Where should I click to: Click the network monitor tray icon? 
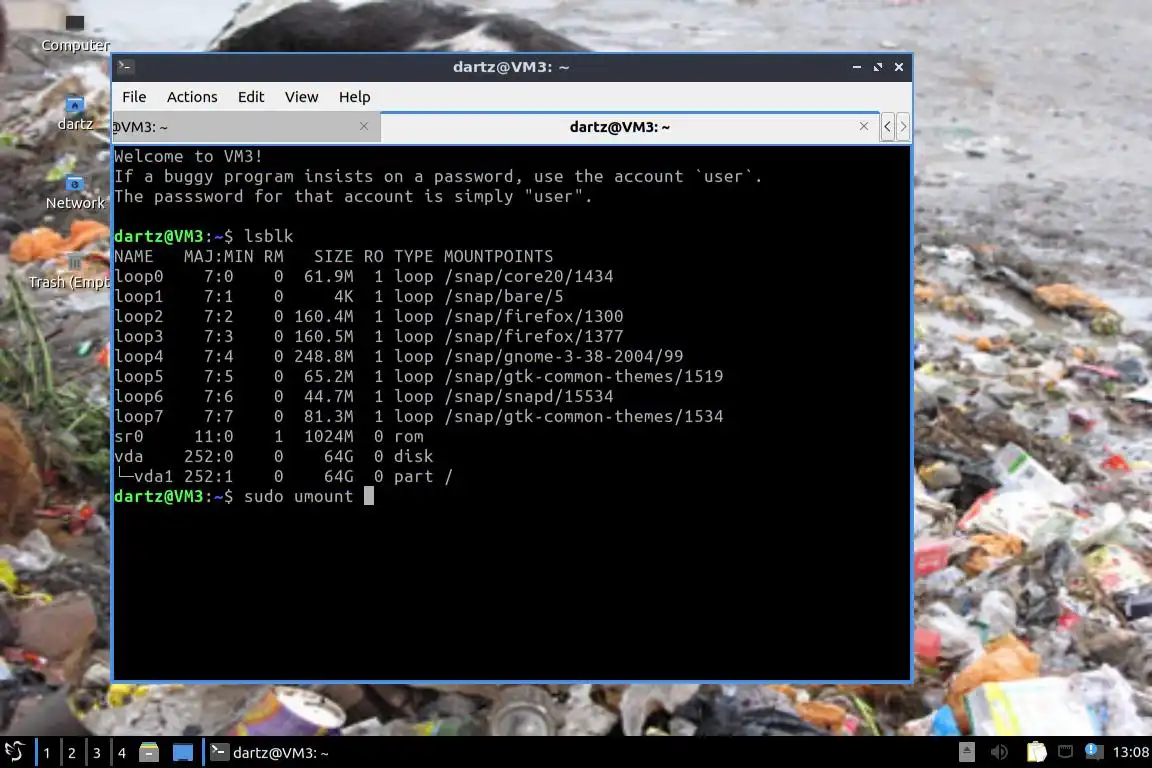(x=1065, y=751)
